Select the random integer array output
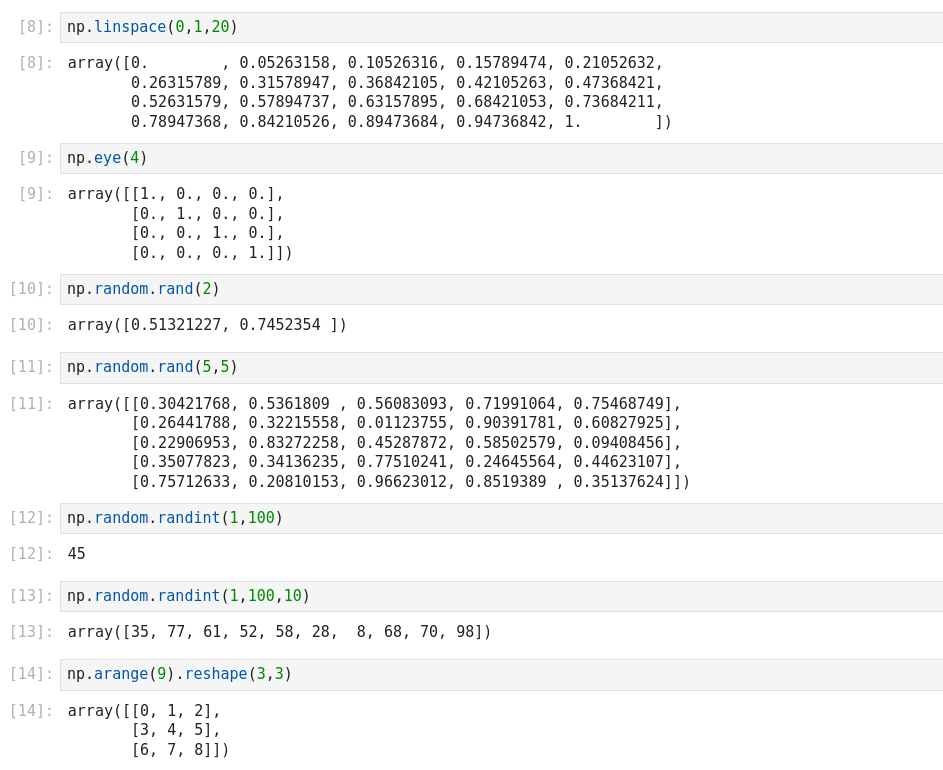This screenshot has width=943, height=770. (x=279, y=632)
